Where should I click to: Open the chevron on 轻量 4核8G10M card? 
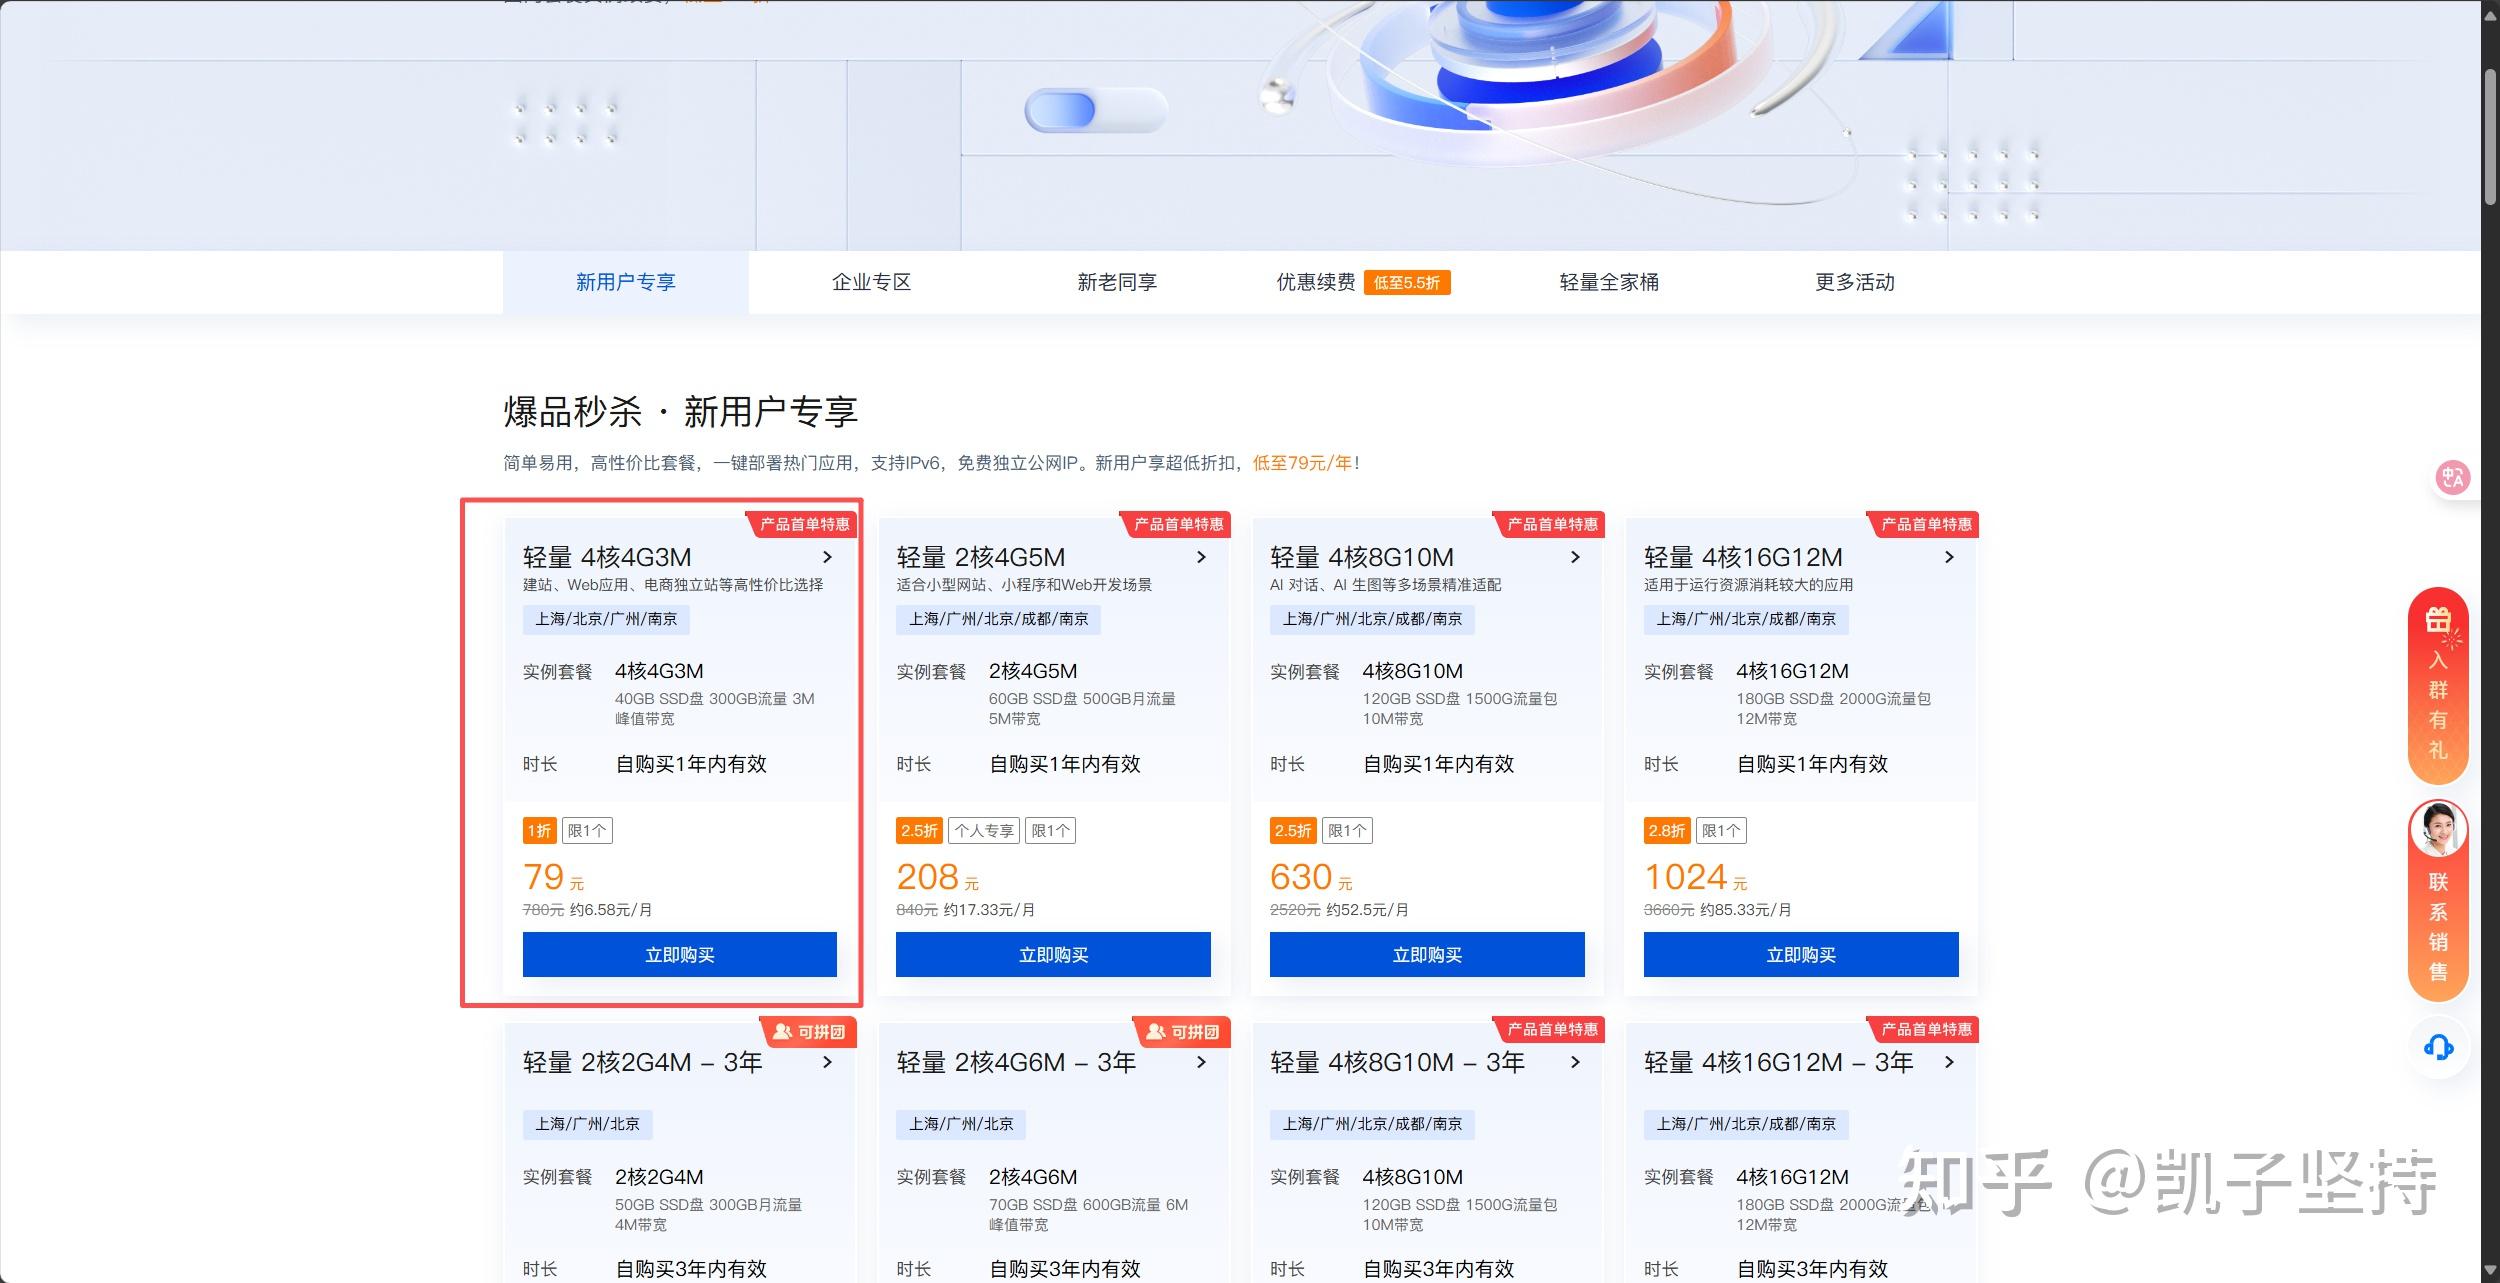coord(1575,557)
